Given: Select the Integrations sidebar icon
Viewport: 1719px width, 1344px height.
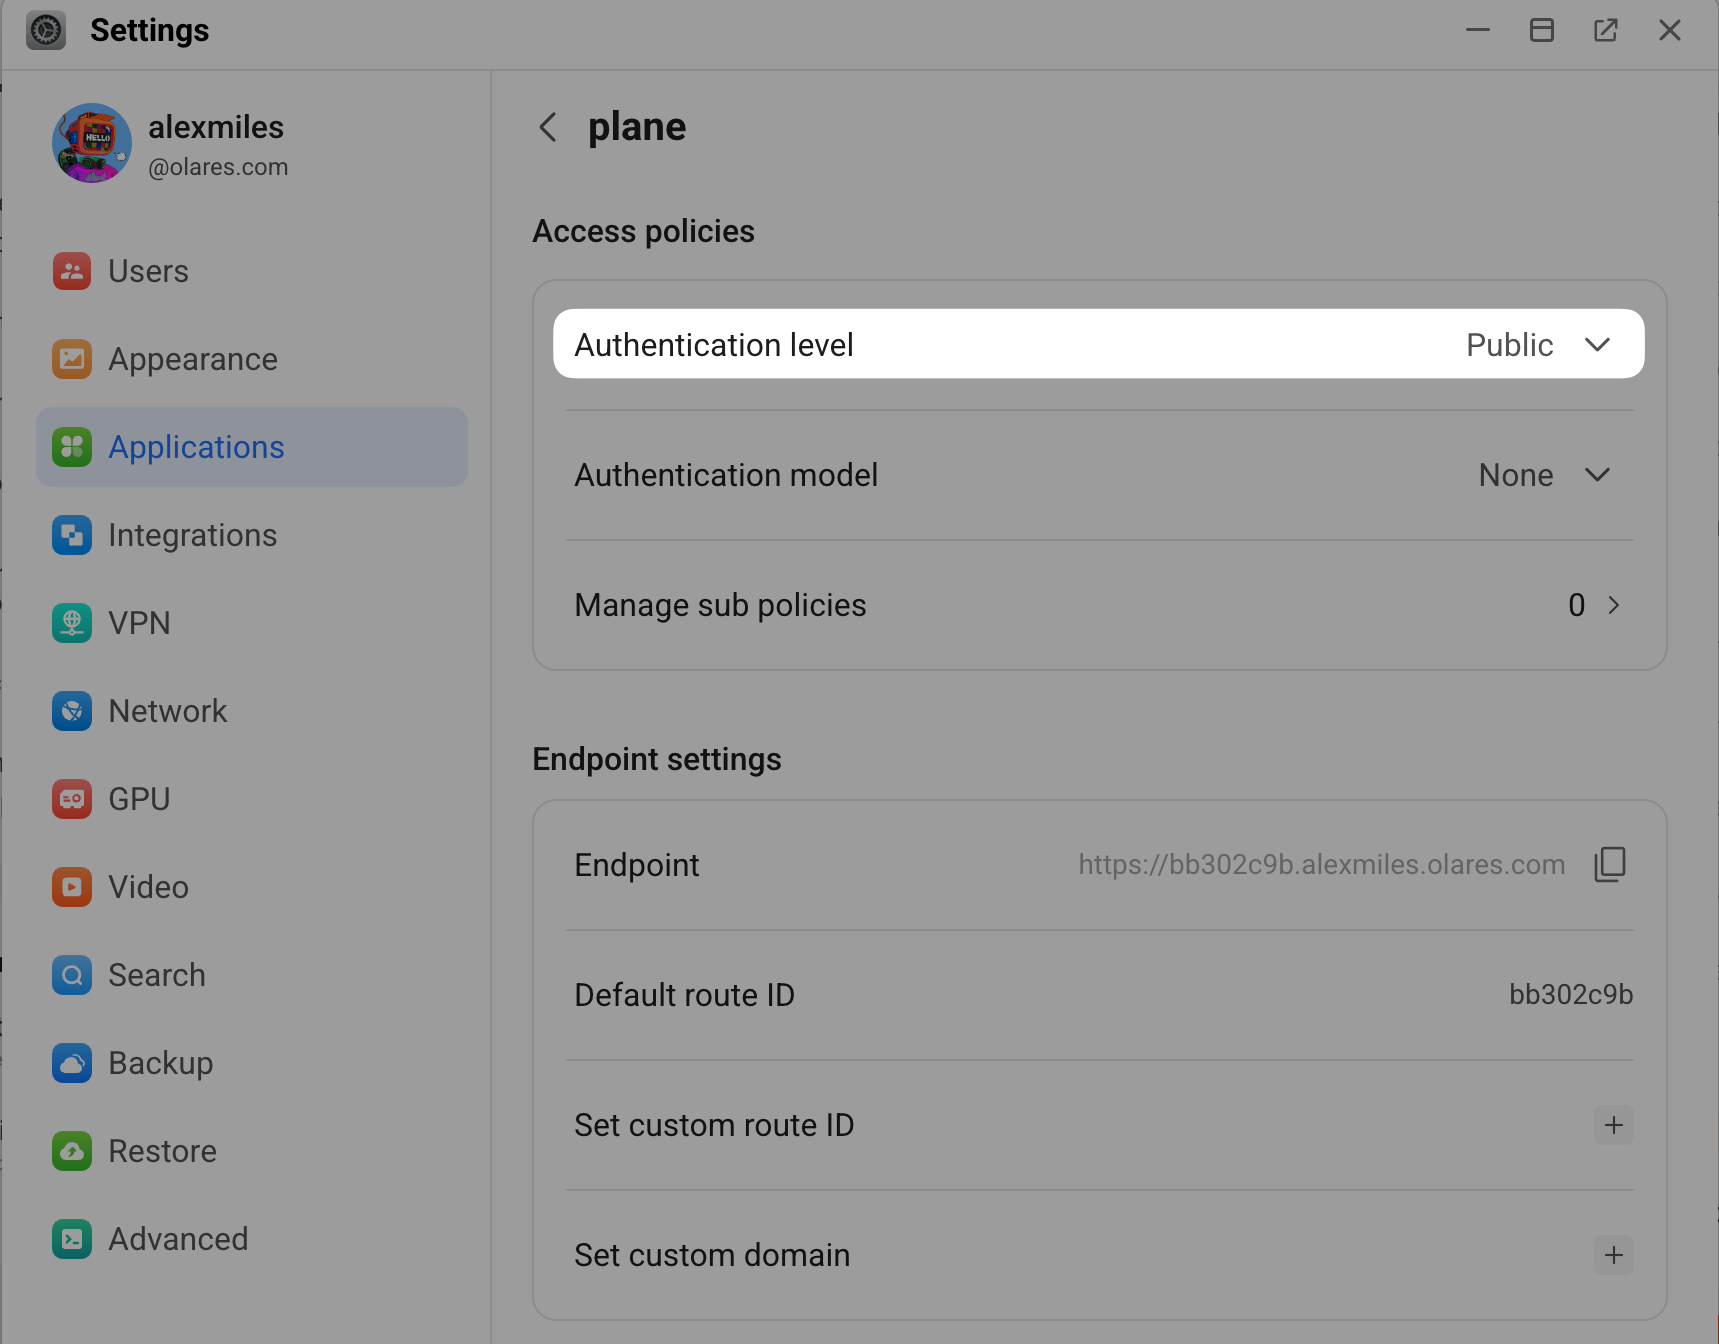Looking at the screenshot, I should coord(71,535).
